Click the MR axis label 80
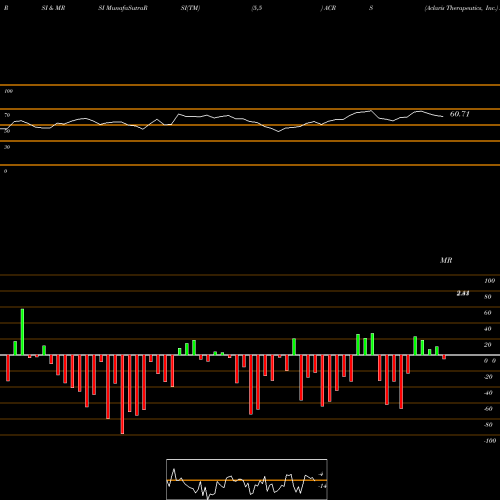The height and width of the screenshot is (500, 500). click(x=488, y=297)
